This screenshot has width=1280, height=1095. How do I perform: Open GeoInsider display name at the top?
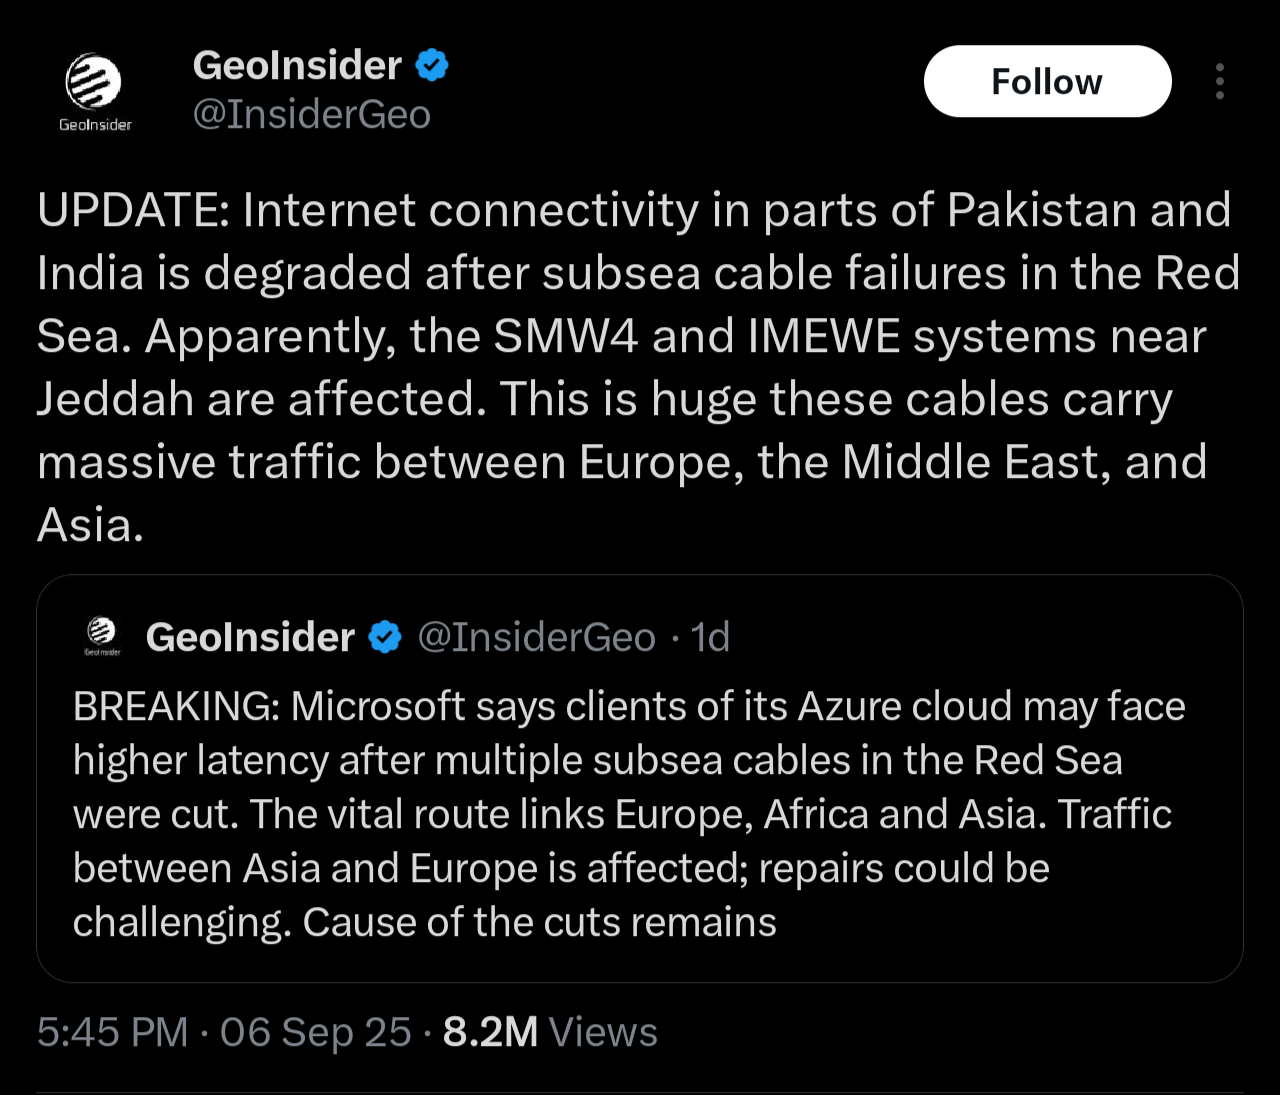[297, 66]
